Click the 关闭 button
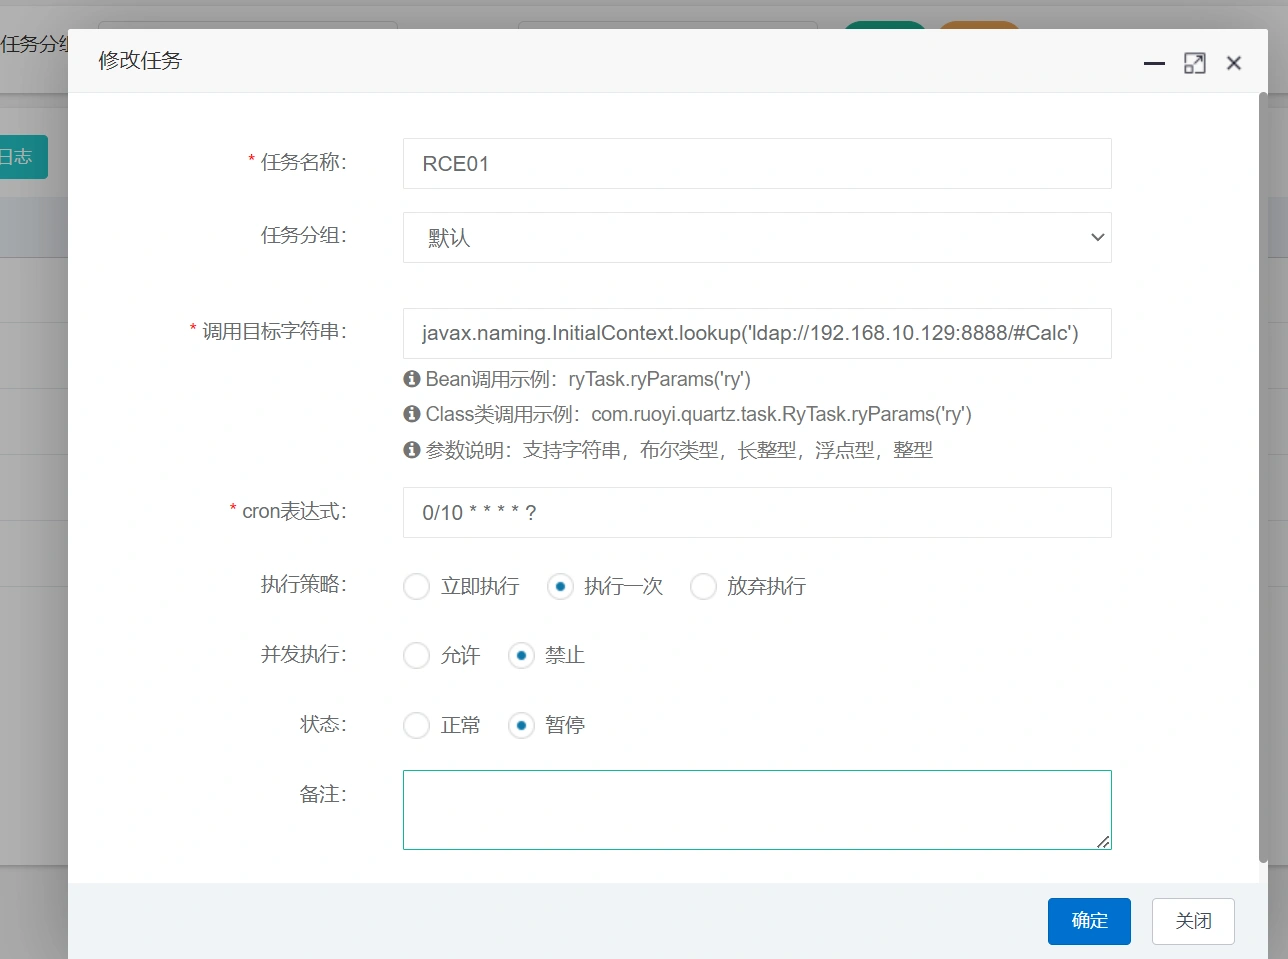The height and width of the screenshot is (959, 1288). tap(1192, 921)
